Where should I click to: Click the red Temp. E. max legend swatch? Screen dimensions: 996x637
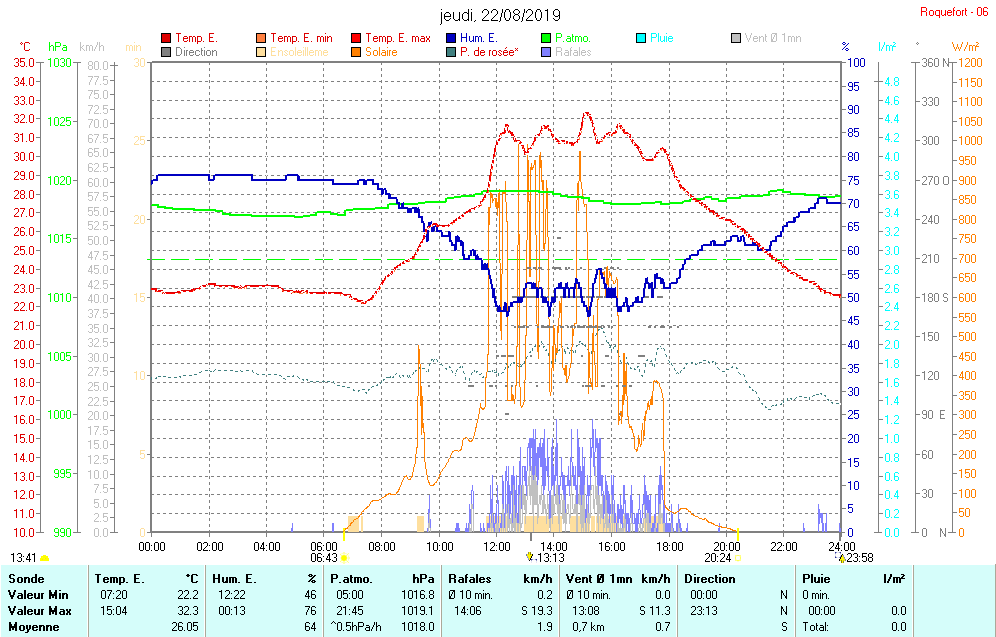356,38
